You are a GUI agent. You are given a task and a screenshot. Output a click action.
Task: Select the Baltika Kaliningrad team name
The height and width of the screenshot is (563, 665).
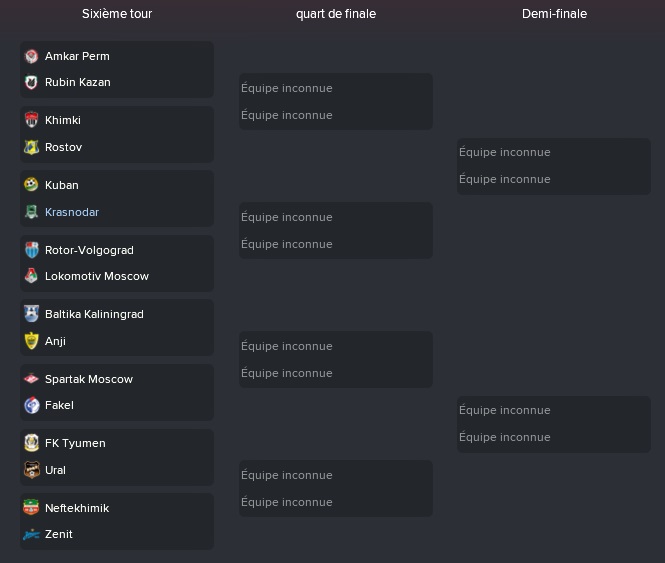click(94, 314)
